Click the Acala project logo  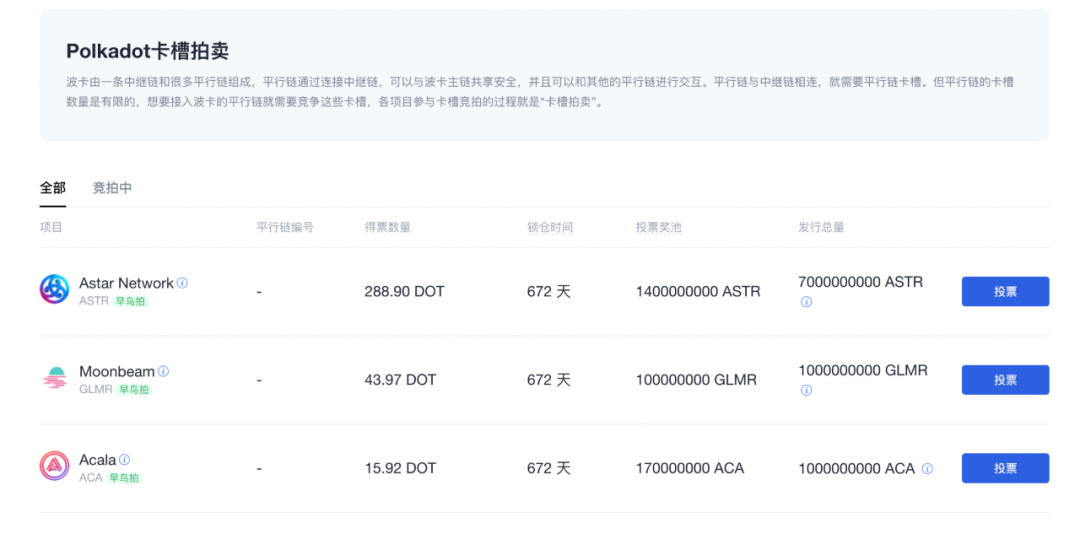pyautogui.click(x=54, y=466)
